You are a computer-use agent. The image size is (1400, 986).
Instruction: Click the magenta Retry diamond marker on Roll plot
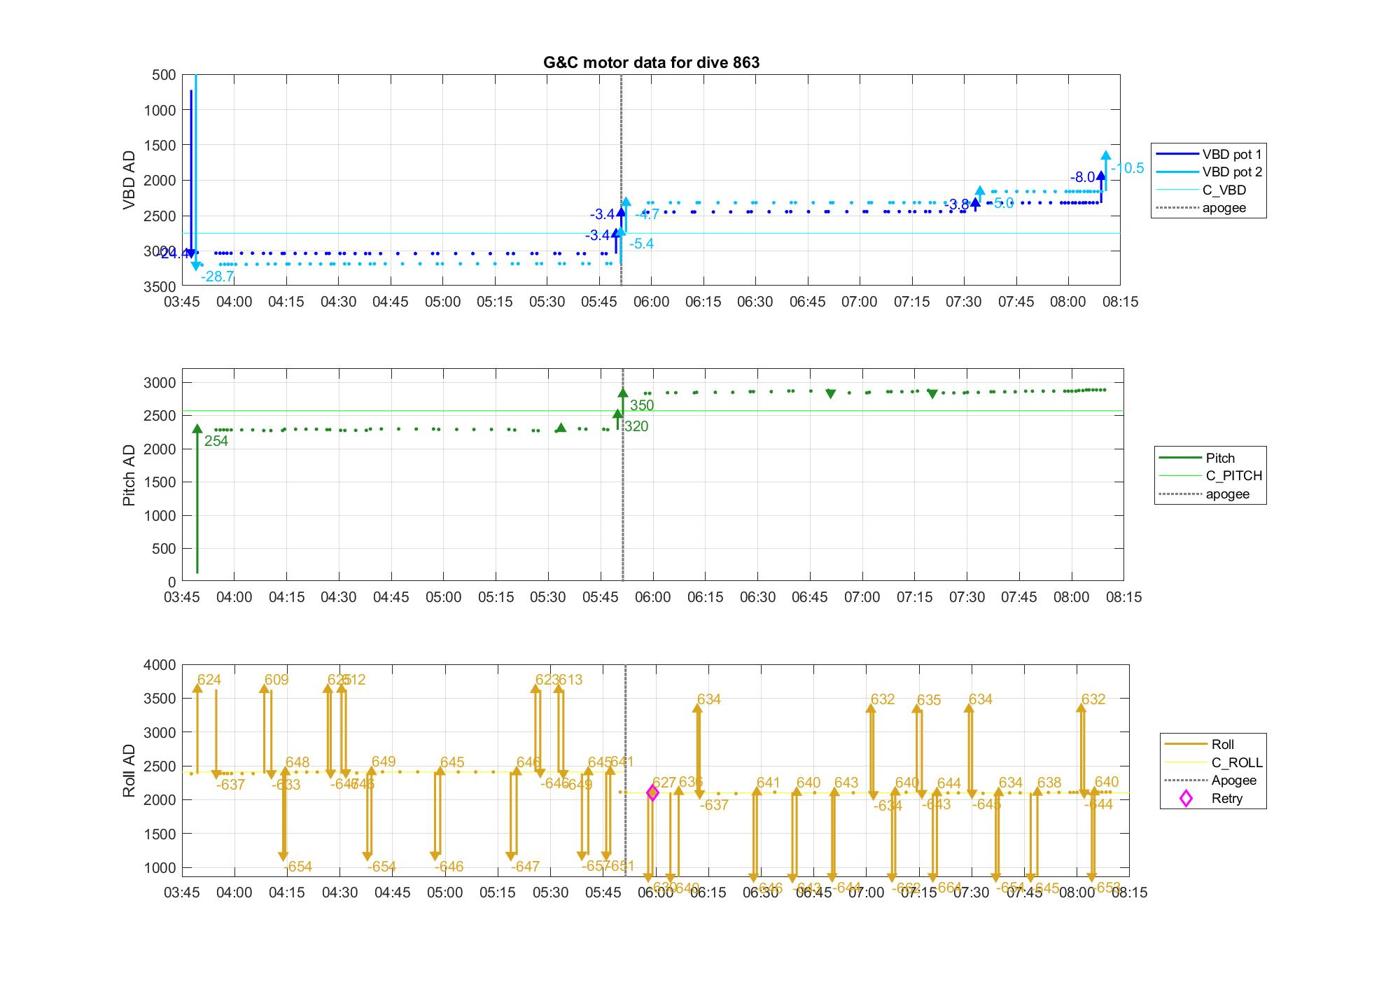[653, 793]
